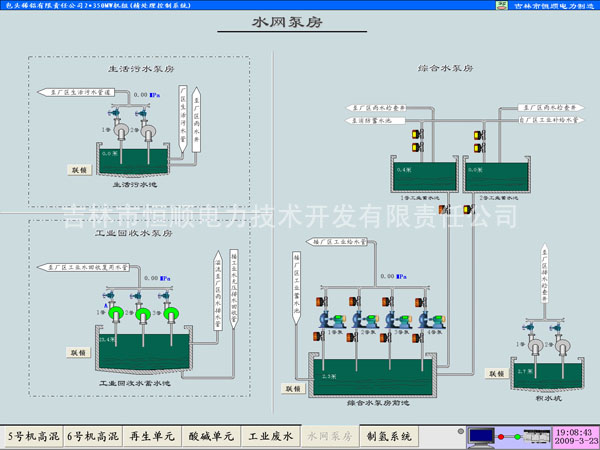This screenshot has width=600, height=450.
Task: Open the 5号机高混 screen tab
Action: click(x=33, y=436)
